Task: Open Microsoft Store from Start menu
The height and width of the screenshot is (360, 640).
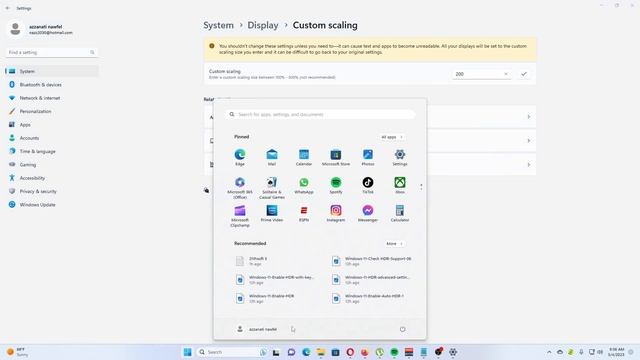Action: (x=336, y=157)
